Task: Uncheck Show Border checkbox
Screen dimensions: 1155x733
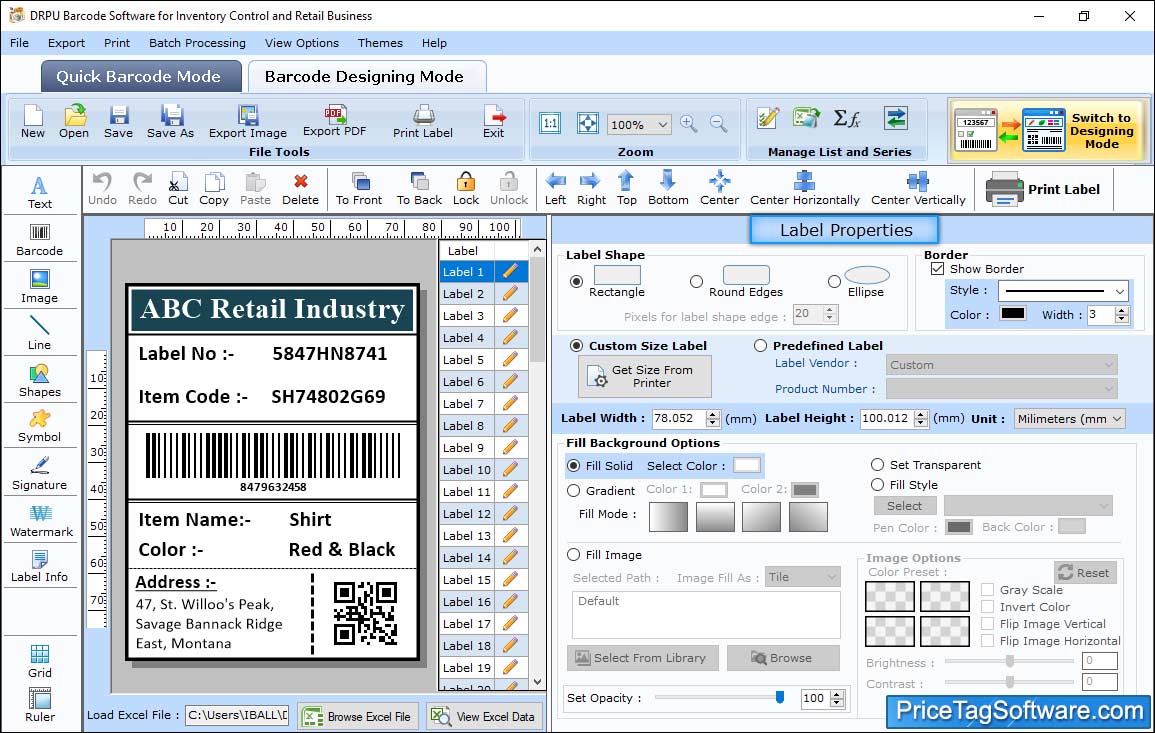Action: pyautogui.click(x=937, y=269)
